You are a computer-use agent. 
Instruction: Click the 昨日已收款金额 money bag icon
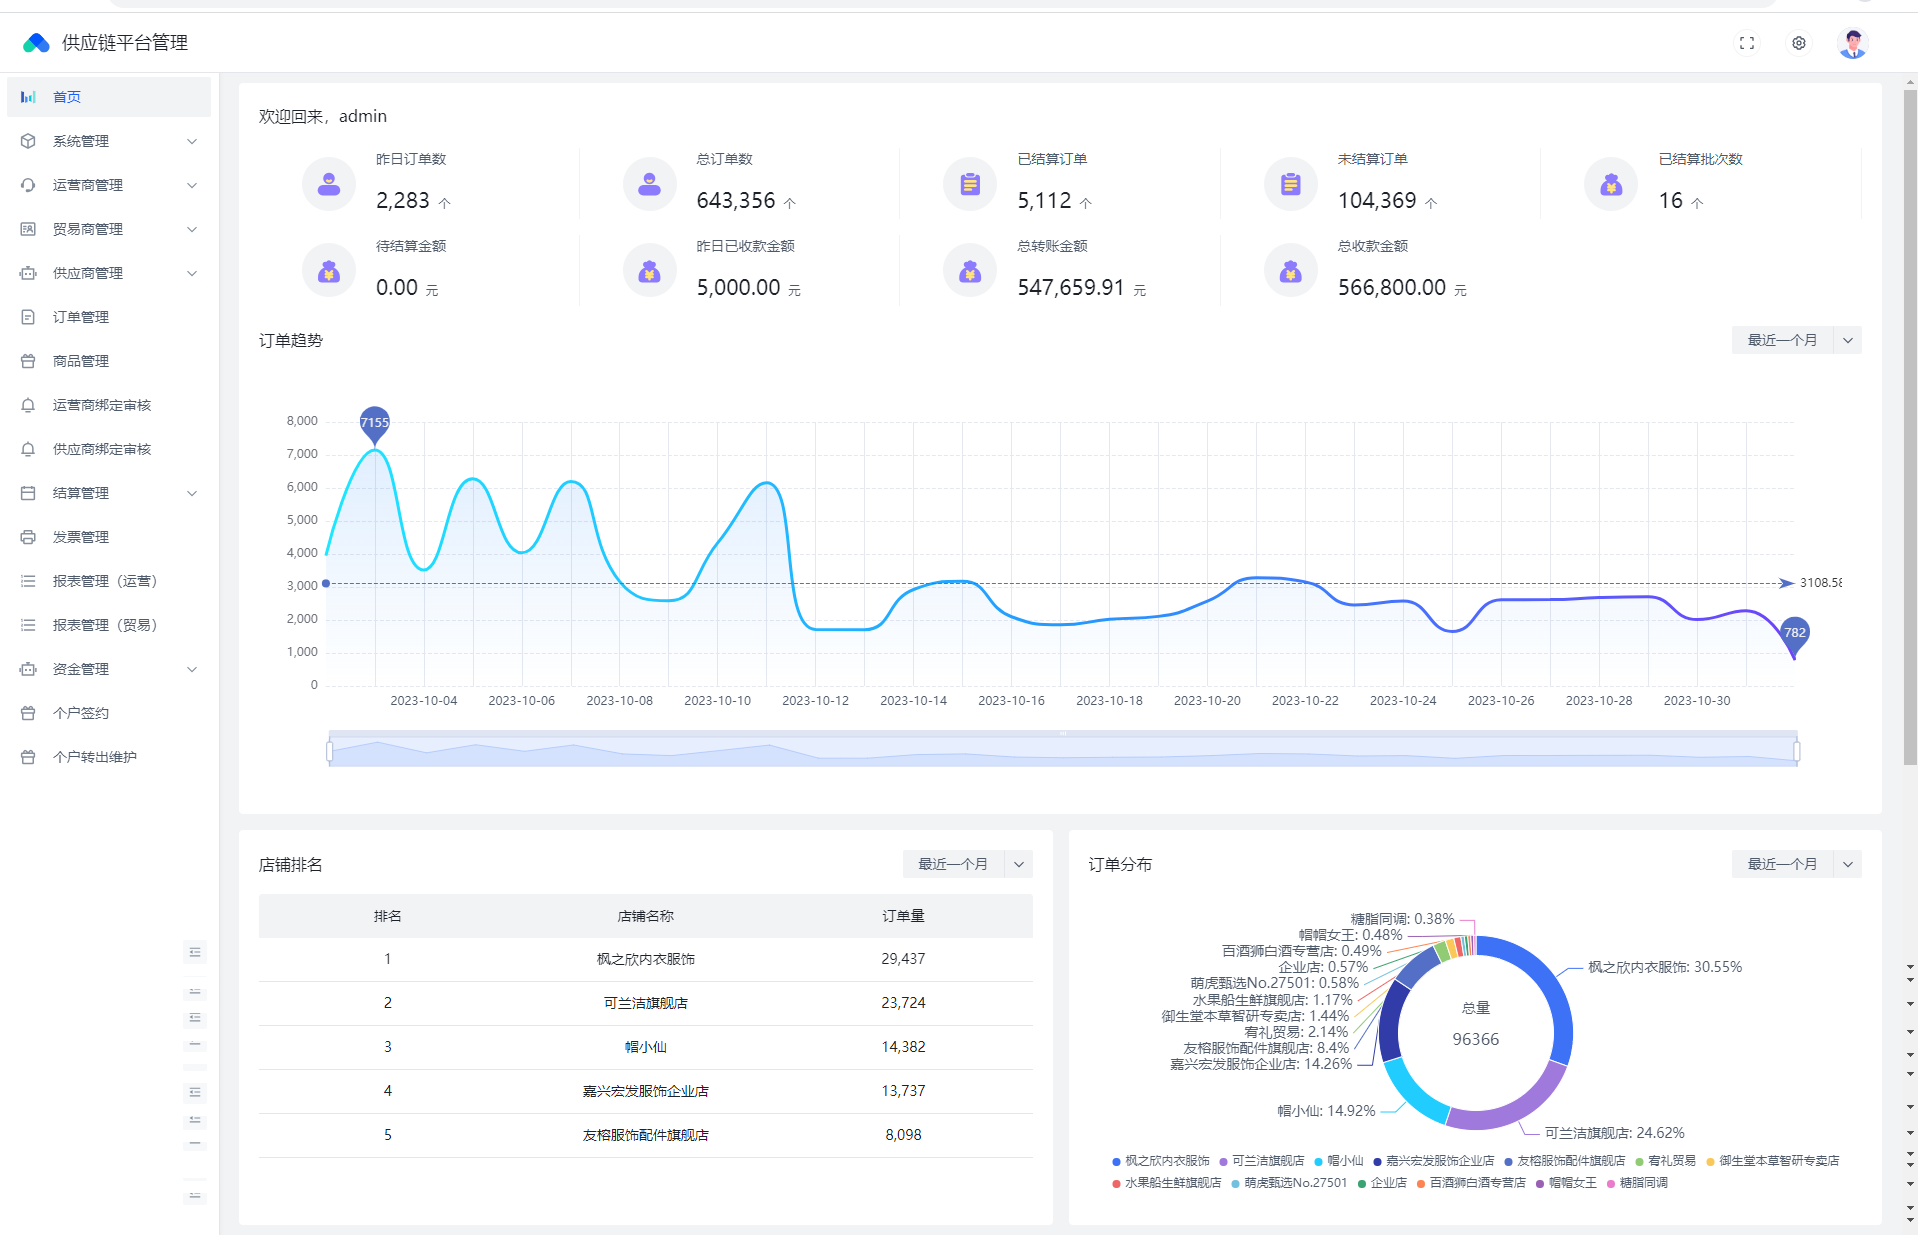pos(650,271)
